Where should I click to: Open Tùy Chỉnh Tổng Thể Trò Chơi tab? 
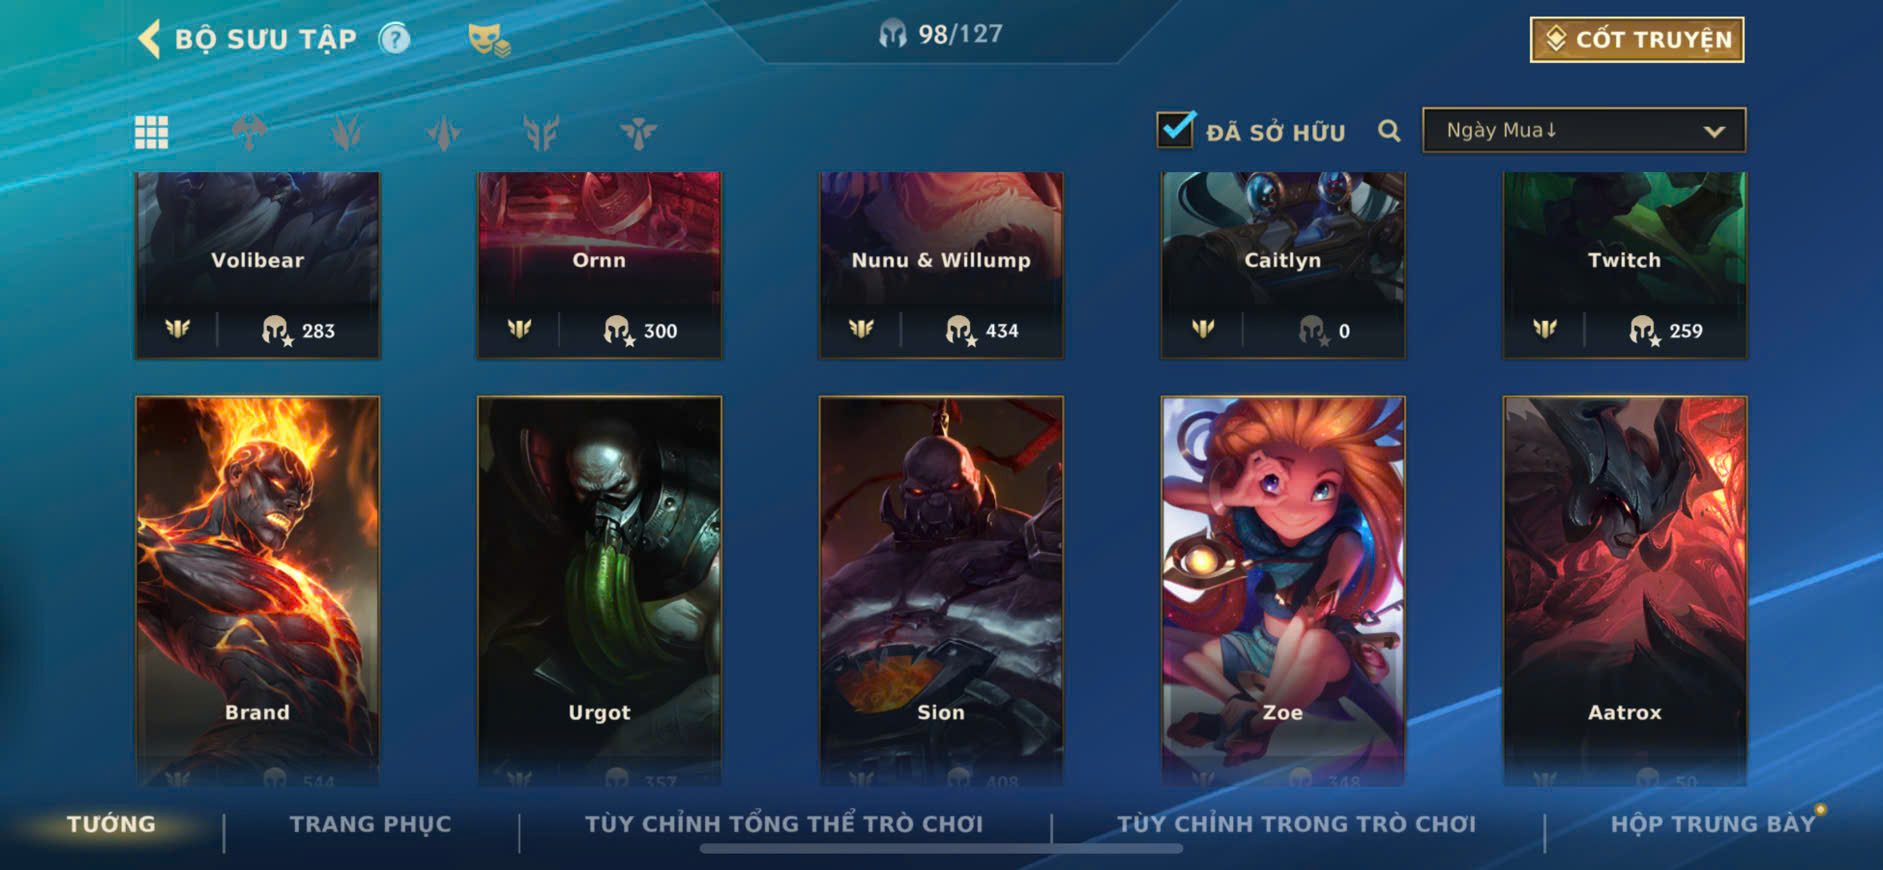[784, 824]
